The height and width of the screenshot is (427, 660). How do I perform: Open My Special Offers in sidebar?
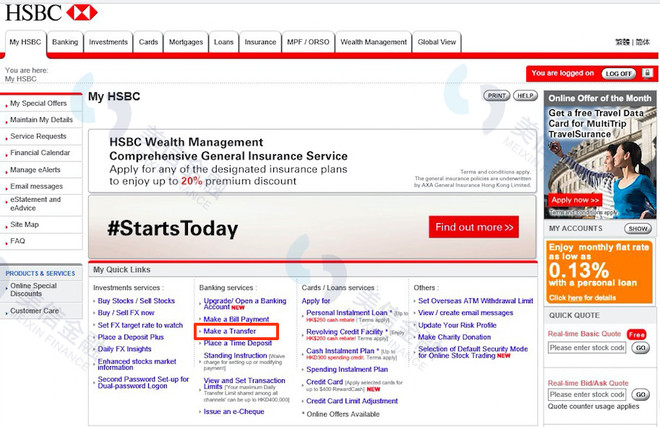pyautogui.click(x=38, y=103)
